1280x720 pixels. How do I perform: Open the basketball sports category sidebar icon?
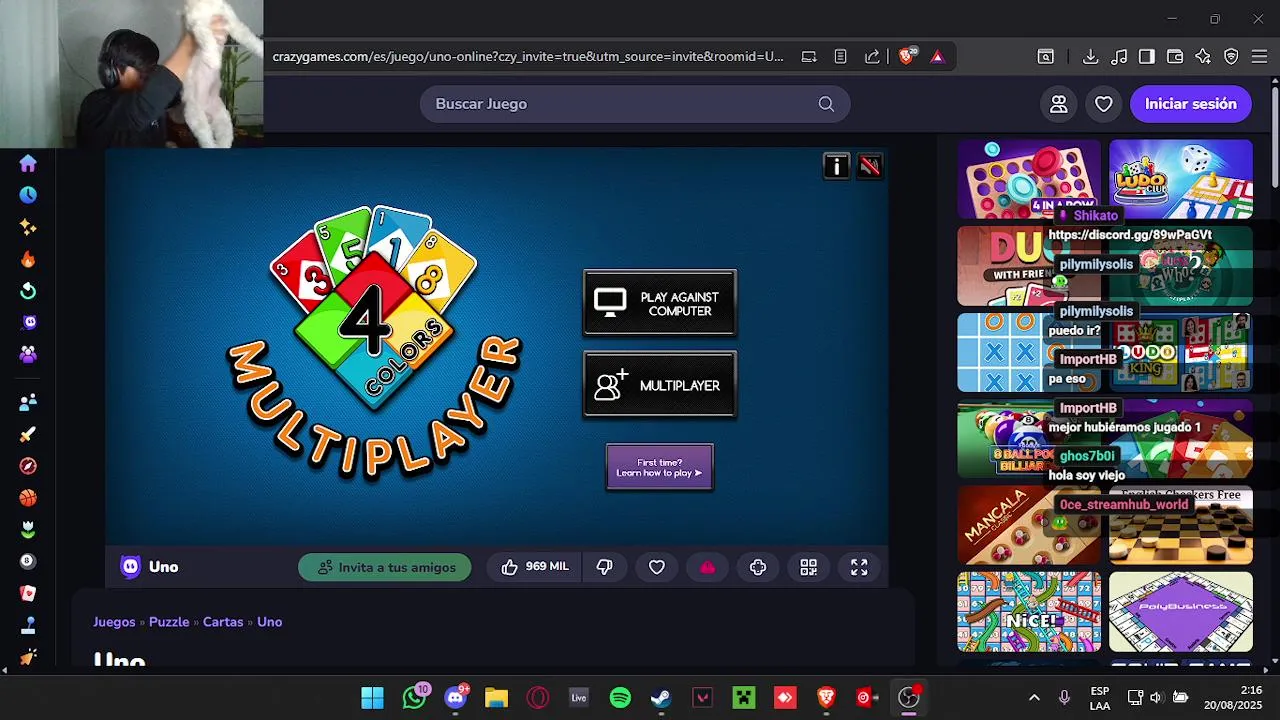(x=28, y=498)
